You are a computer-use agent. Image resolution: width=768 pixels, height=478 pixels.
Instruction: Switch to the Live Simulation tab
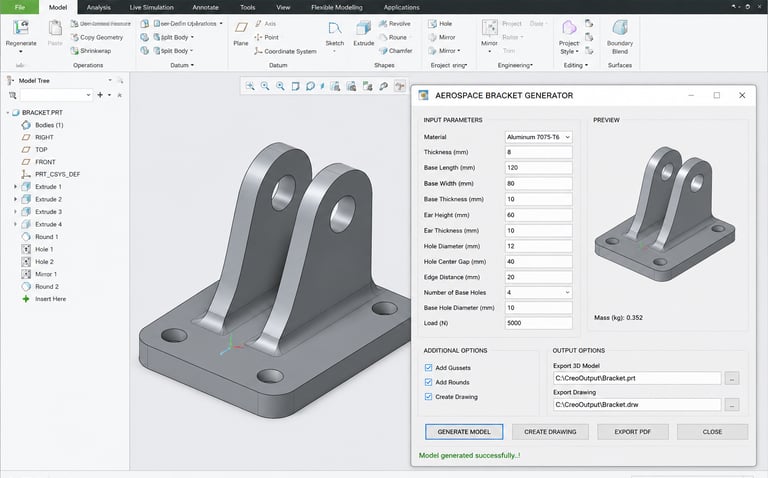click(151, 7)
